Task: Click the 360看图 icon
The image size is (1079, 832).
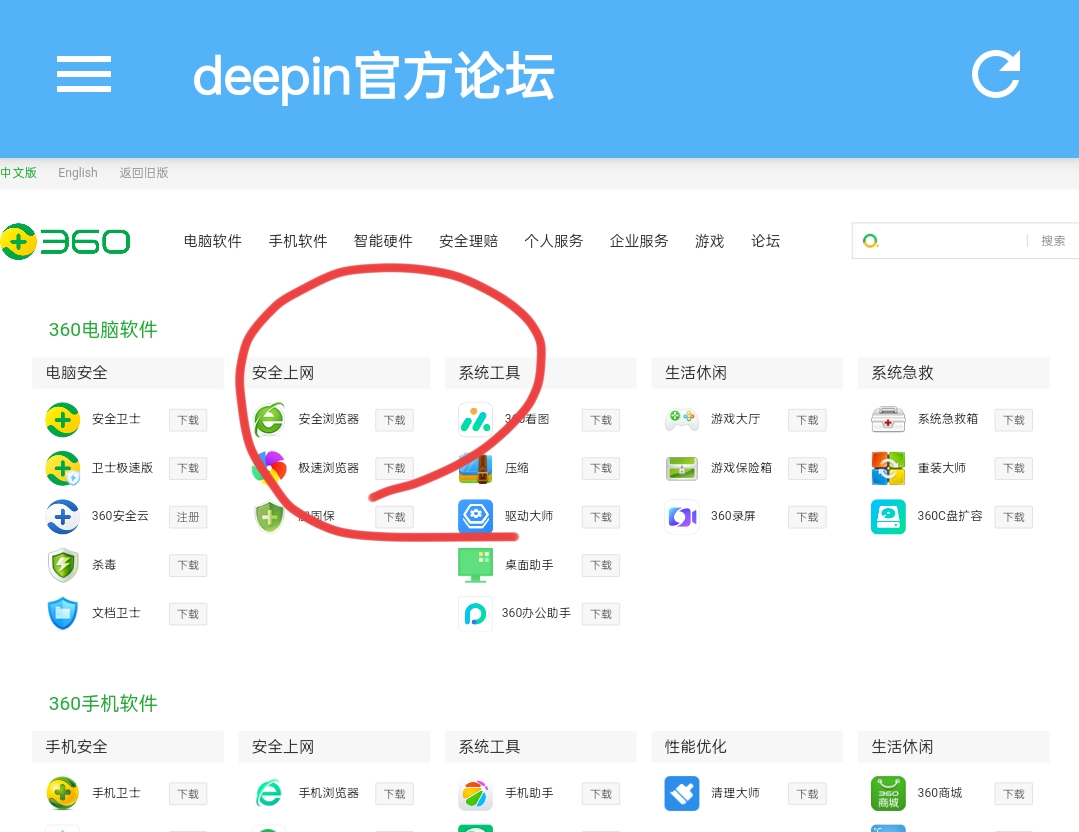Action: tap(476, 420)
